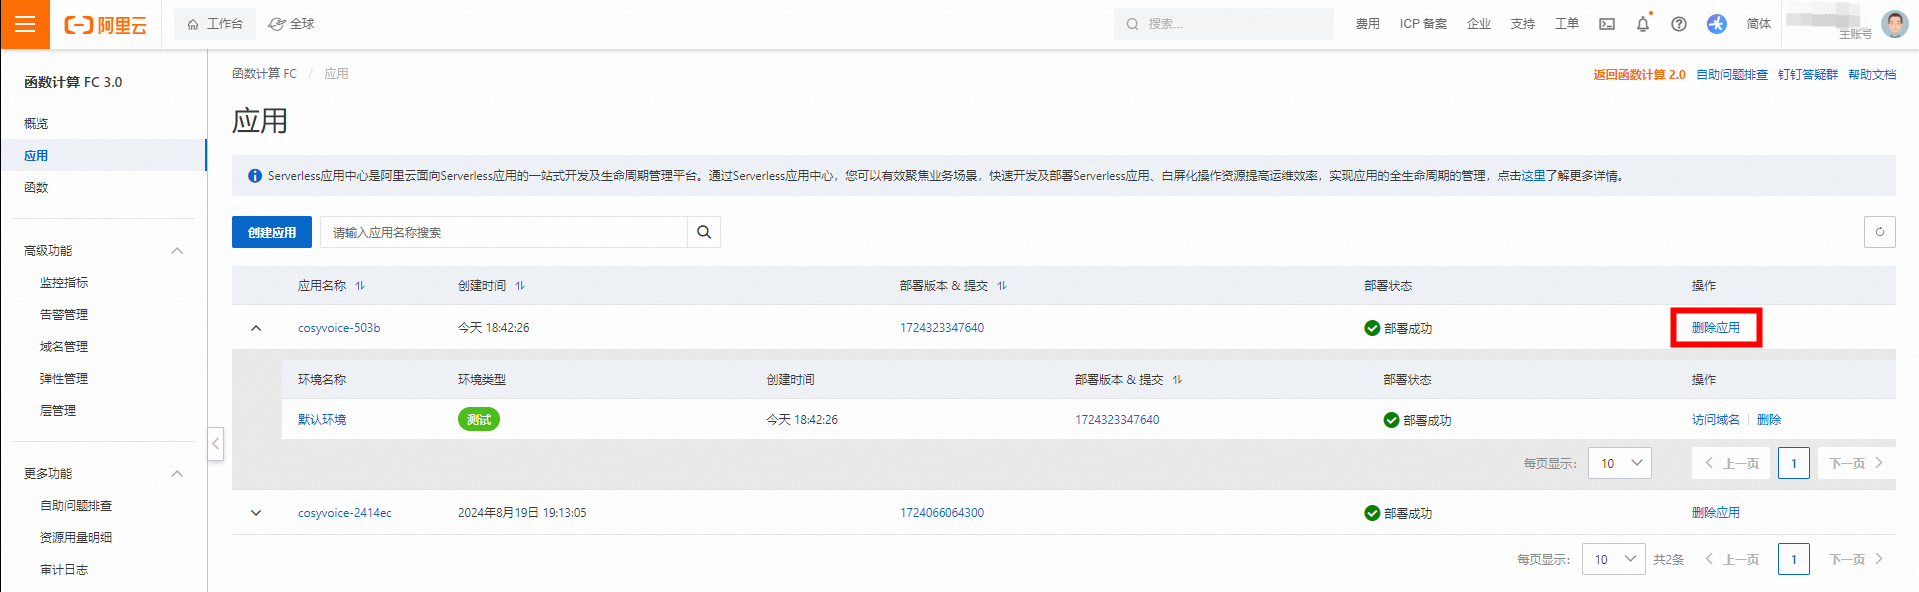The height and width of the screenshot is (592, 1919).
Task: Open the cosyvoice-2414ec application link
Action: click(x=345, y=513)
